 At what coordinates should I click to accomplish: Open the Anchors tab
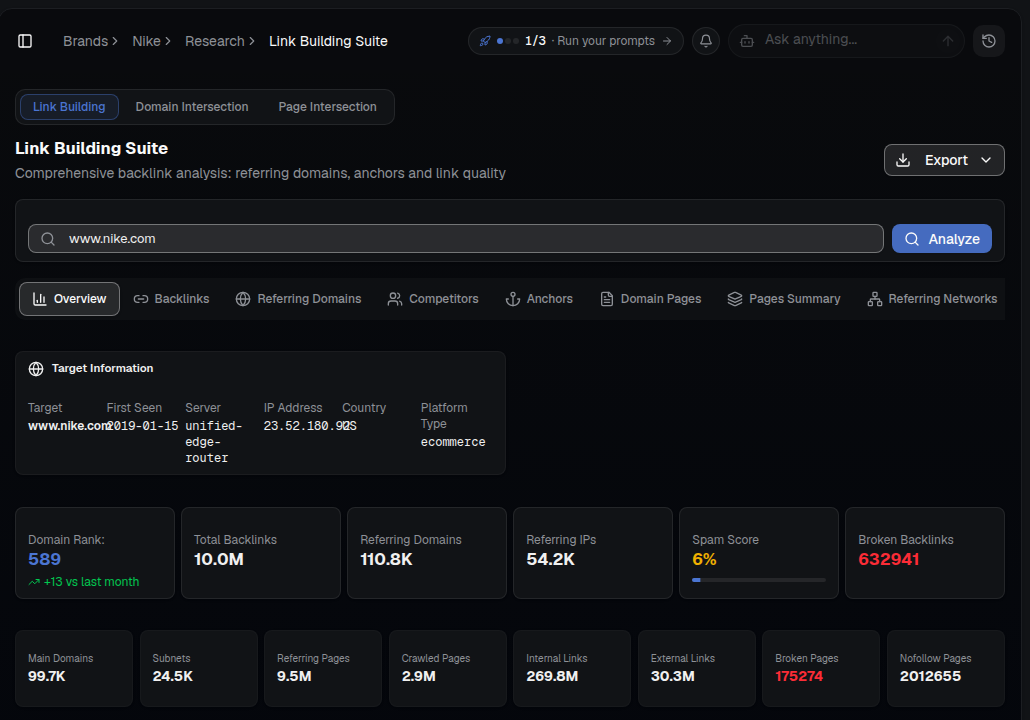tap(539, 299)
